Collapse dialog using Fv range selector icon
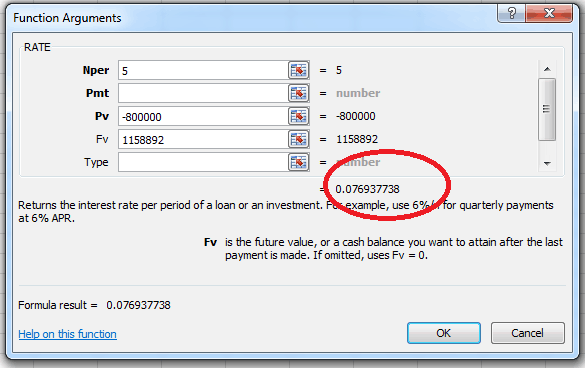 pyautogui.click(x=298, y=140)
